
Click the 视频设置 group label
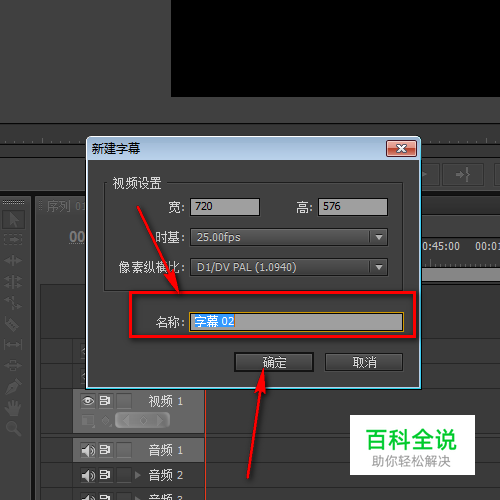click(x=137, y=183)
